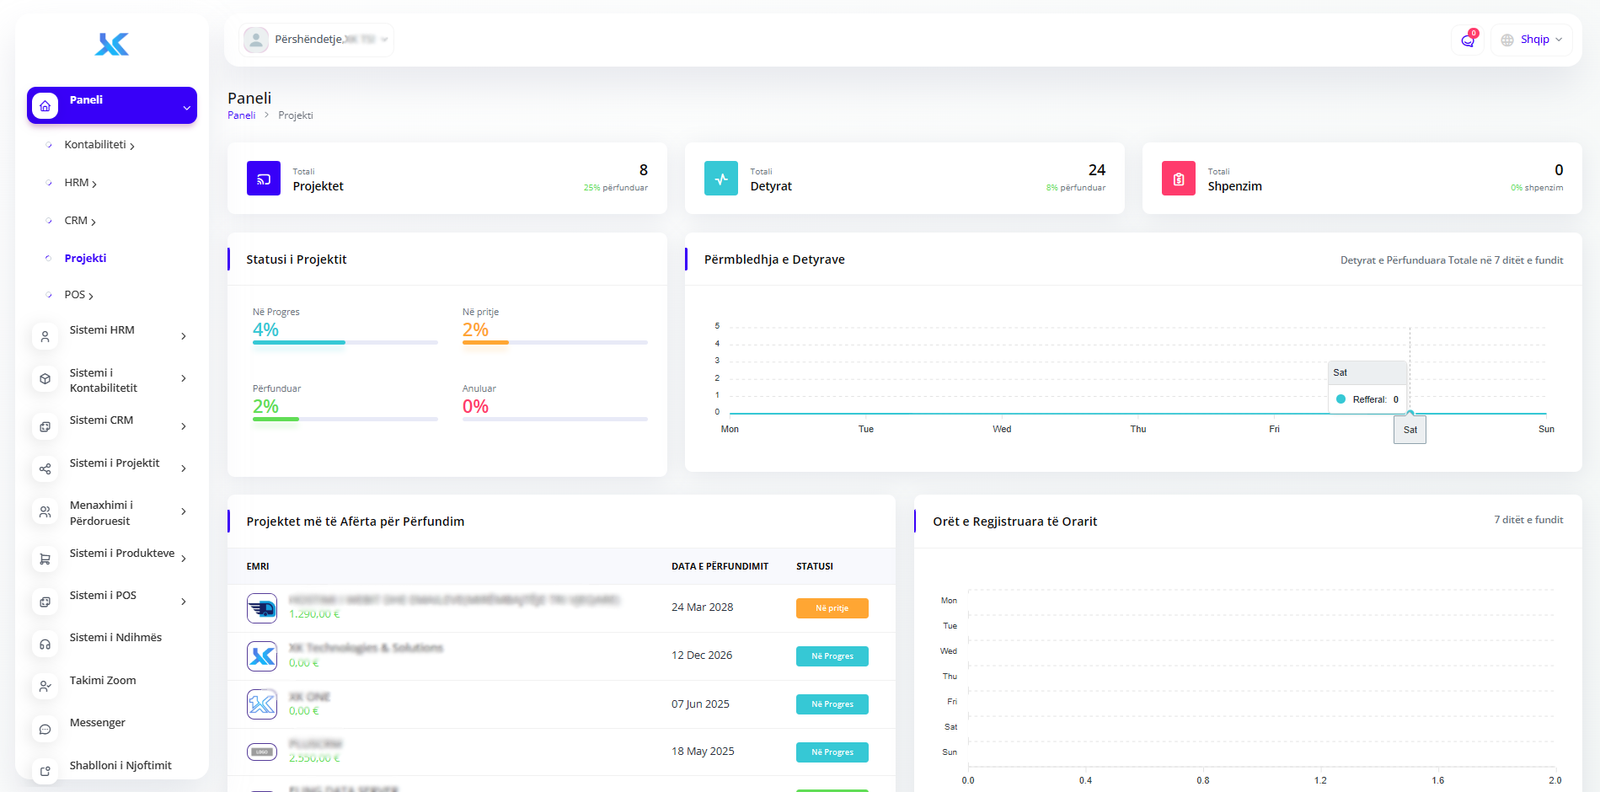Click the Sistemi HRM person icon
The width and height of the screenshot is (1600, 792).
(45, 337)
